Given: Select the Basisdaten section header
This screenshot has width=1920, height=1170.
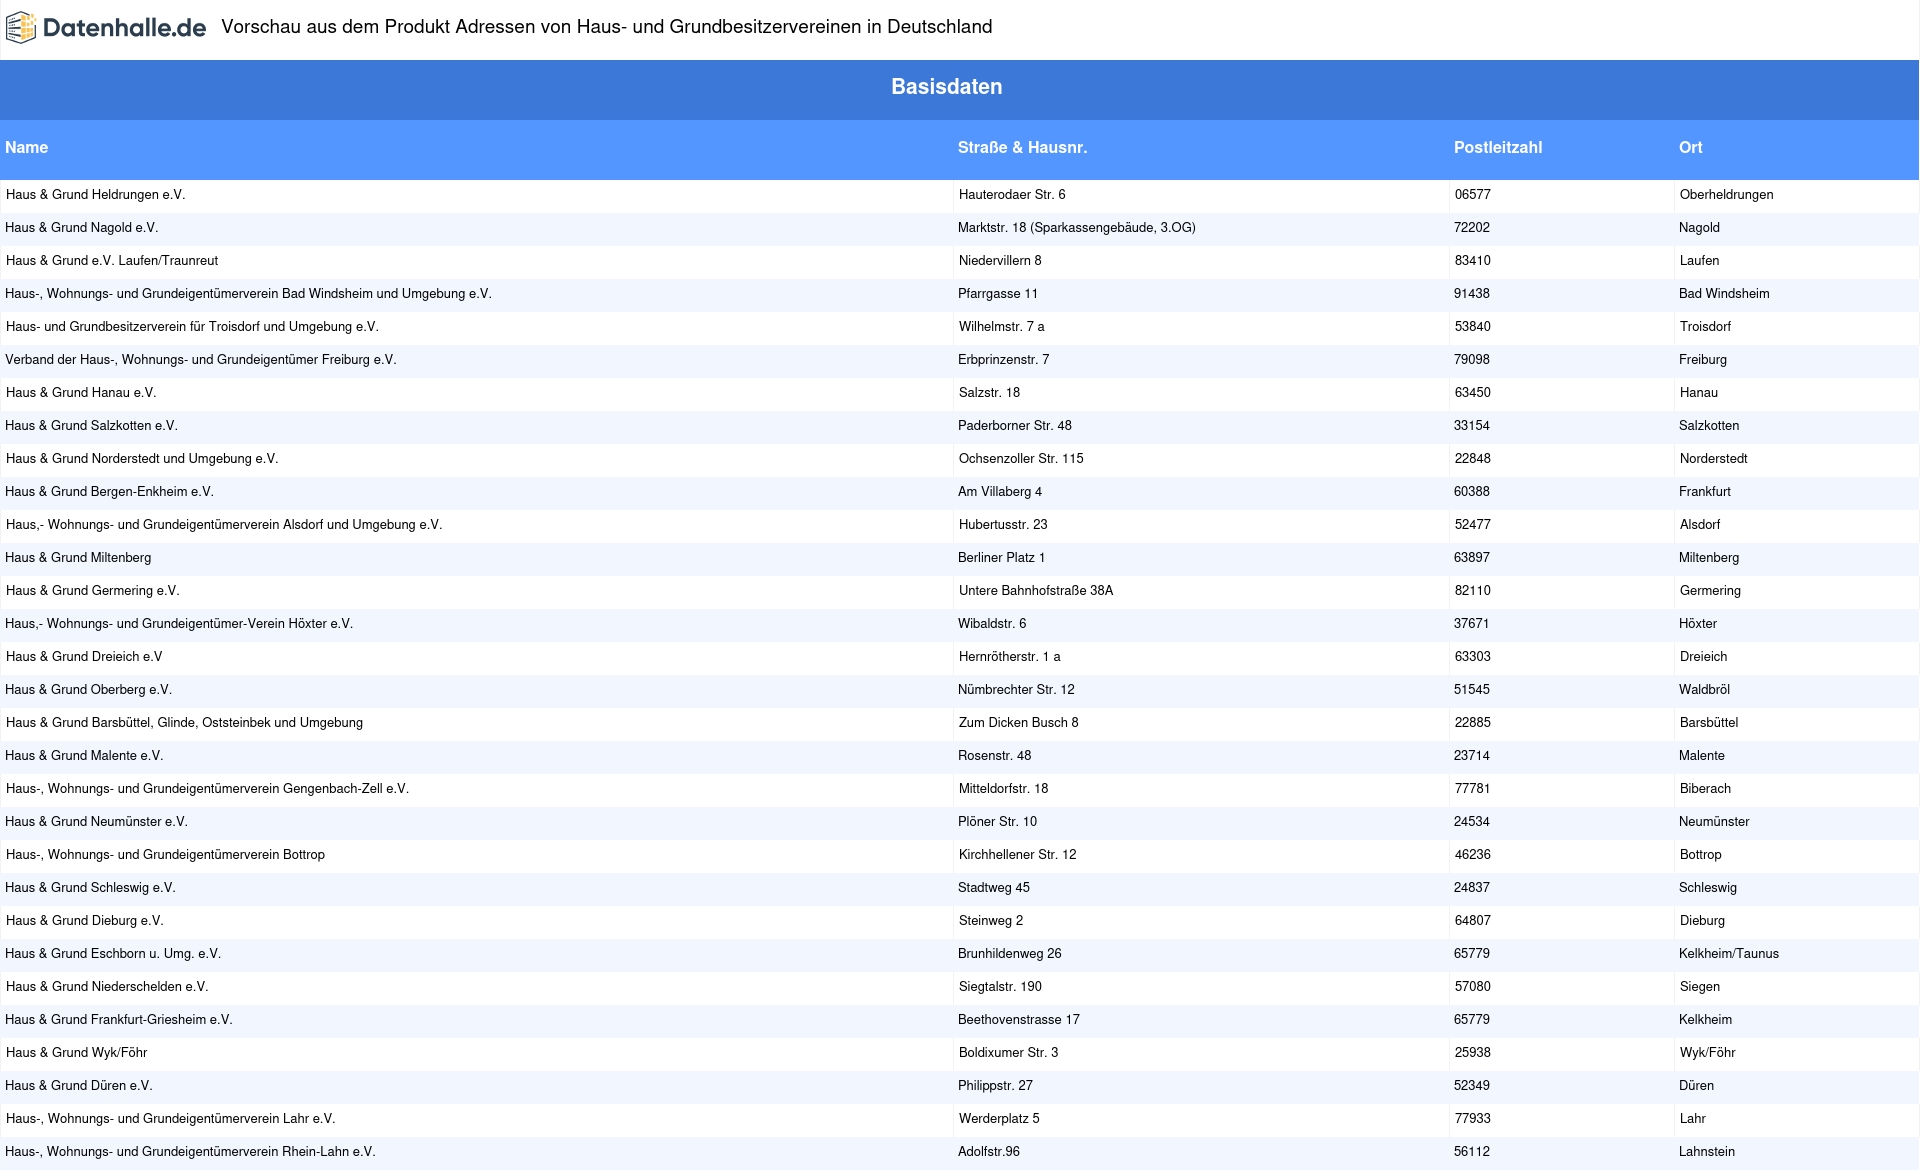Looking at the screenshot, I should [947, 87].
